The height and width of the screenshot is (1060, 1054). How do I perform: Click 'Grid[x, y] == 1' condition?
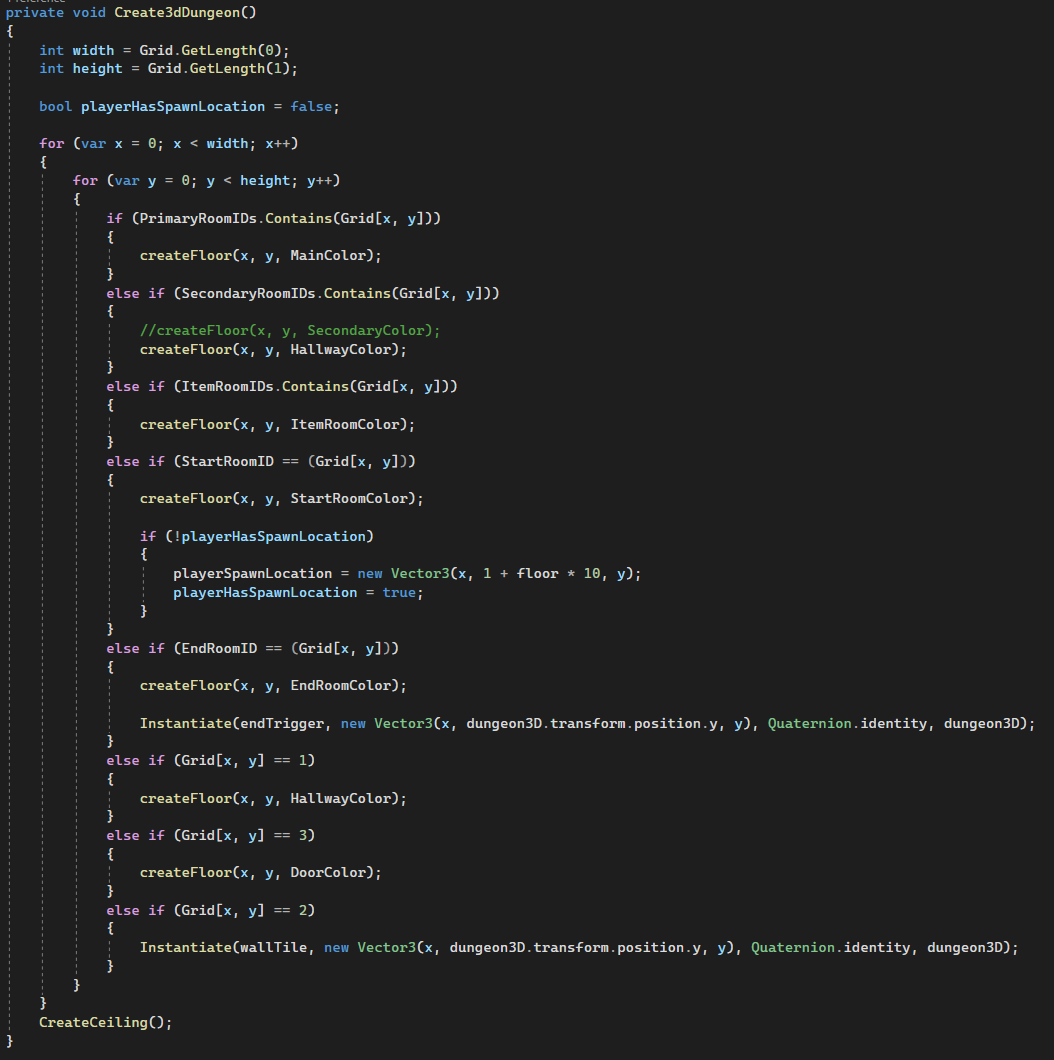[x=244, y=761]
